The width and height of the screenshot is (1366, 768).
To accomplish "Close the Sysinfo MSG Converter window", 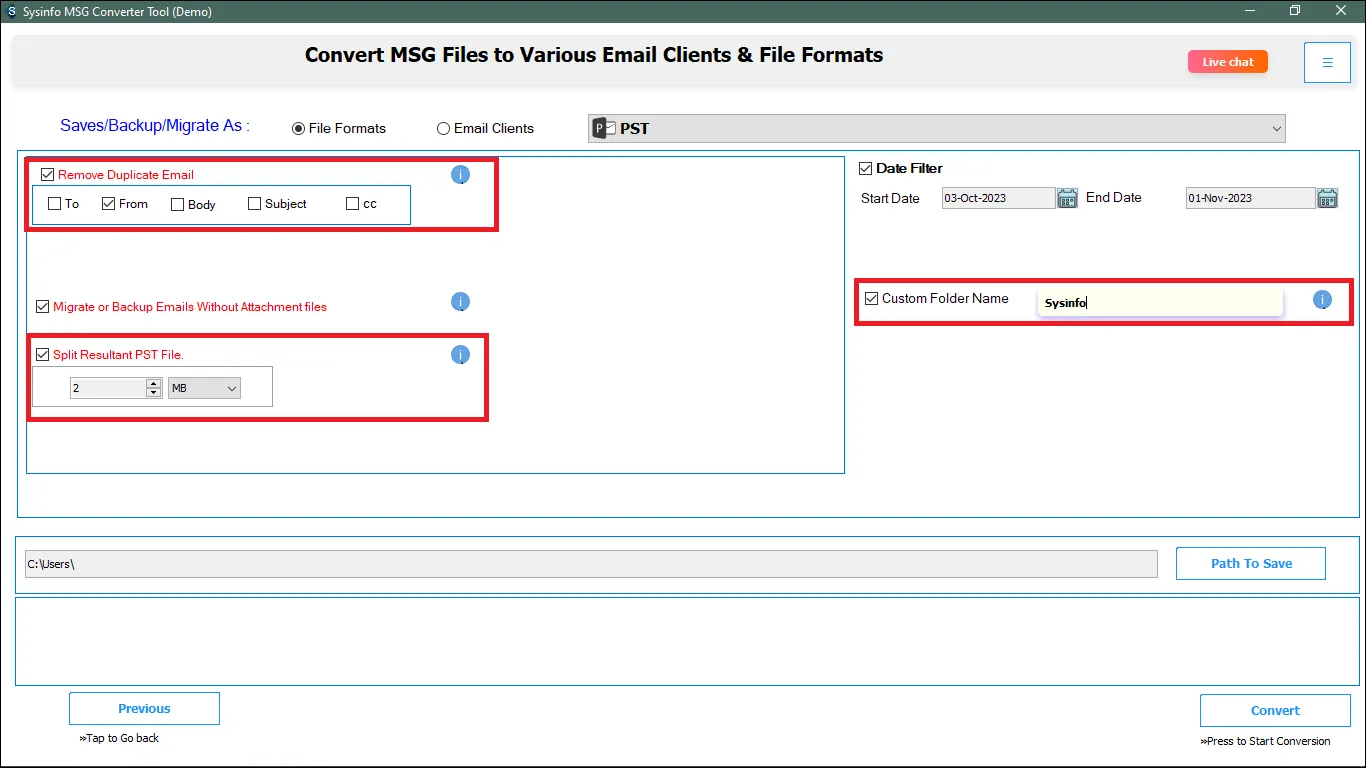I will [1341, 11].
